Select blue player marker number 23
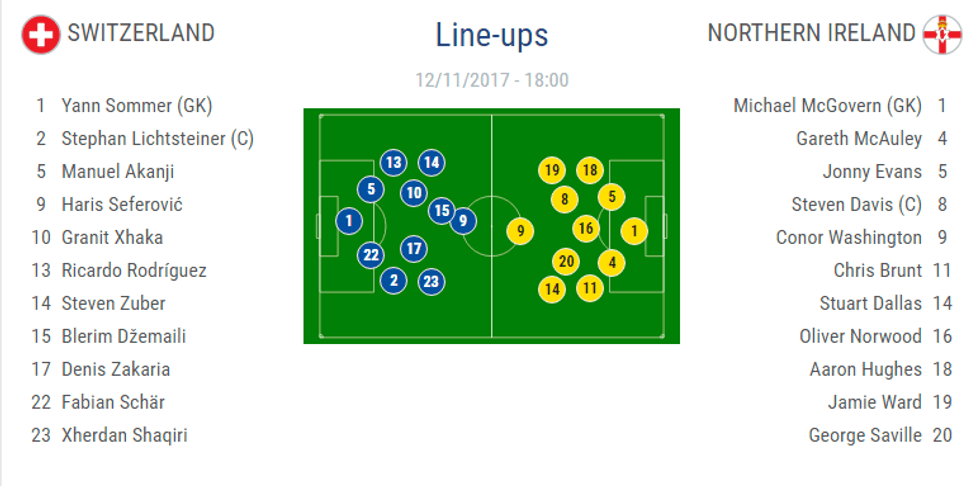 431,281
